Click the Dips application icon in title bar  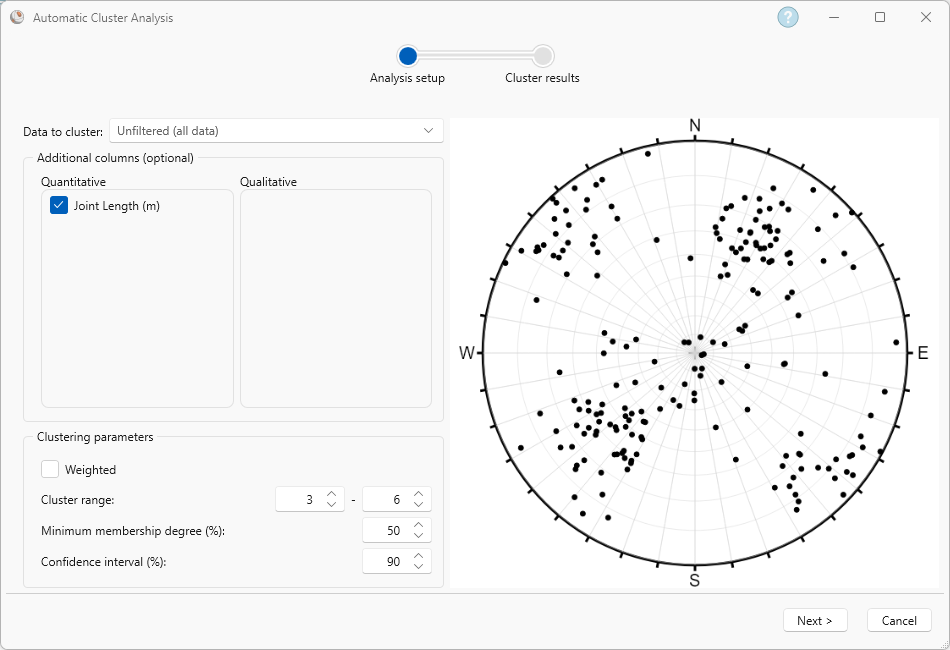[17, 17]
